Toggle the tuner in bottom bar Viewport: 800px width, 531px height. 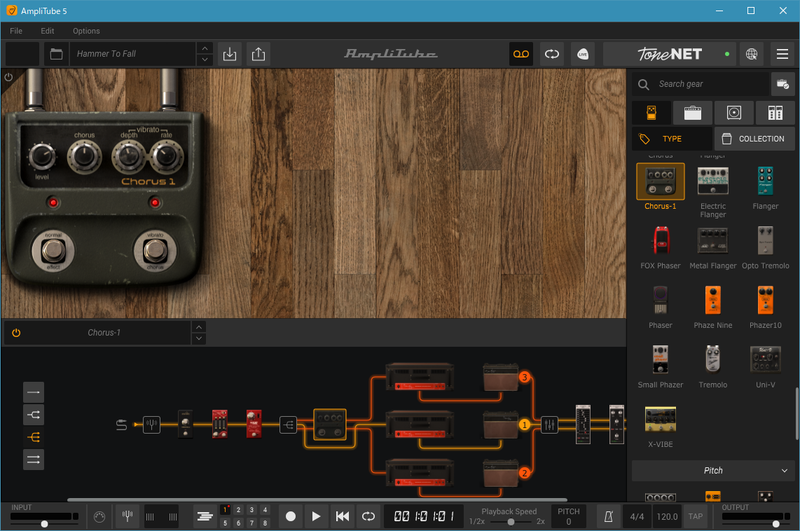pyautogui.click(x=128, y=517)
